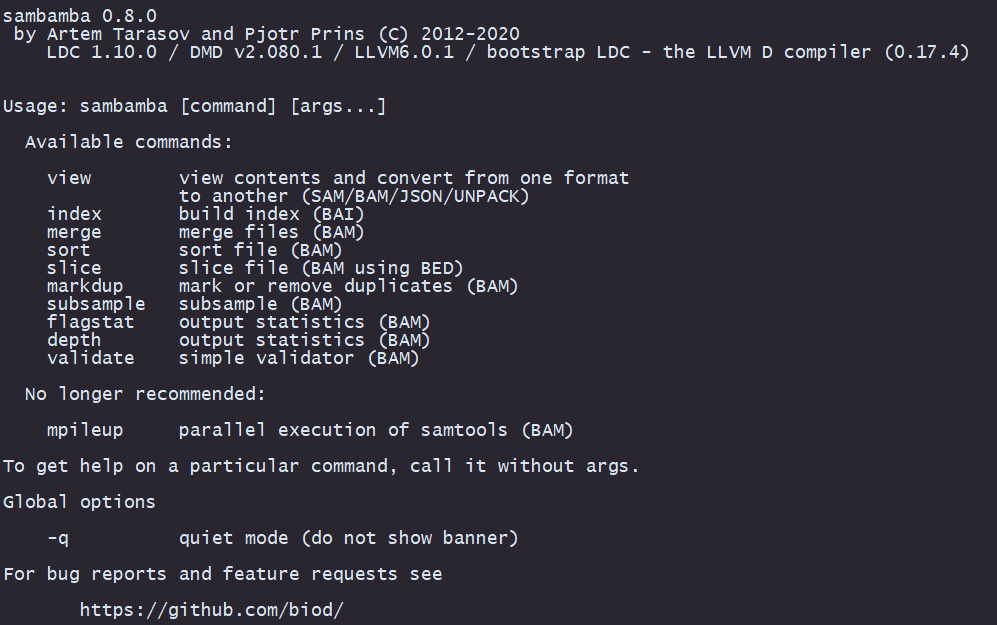Click the 'sambamba 0.8.0' version title
This screenshot has height=625, width=997.
pos(80,16)
